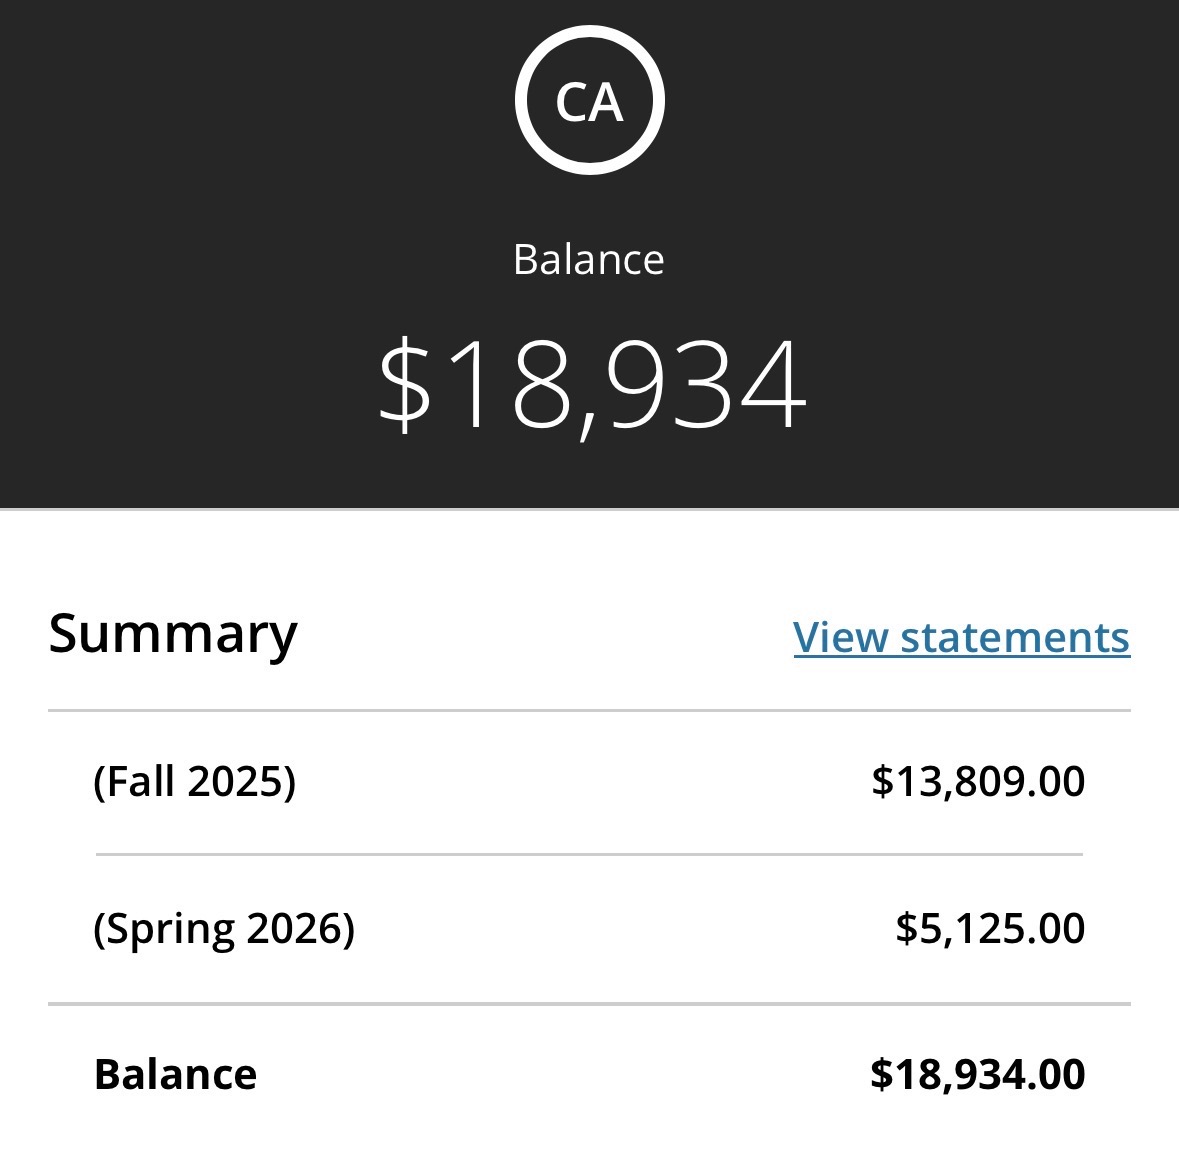Click the $18,934.00 total balance amount
This screenshot has width=1179, height=1173.
point(977,1075)
